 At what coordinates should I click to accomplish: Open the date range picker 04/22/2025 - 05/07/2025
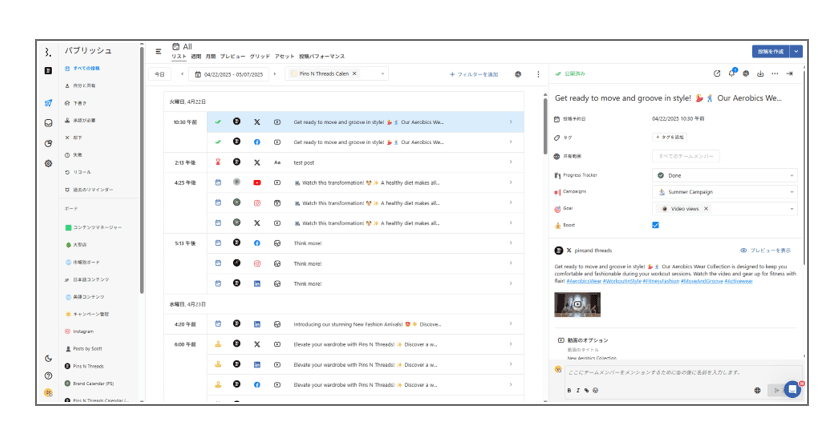(x=229, y=74)
